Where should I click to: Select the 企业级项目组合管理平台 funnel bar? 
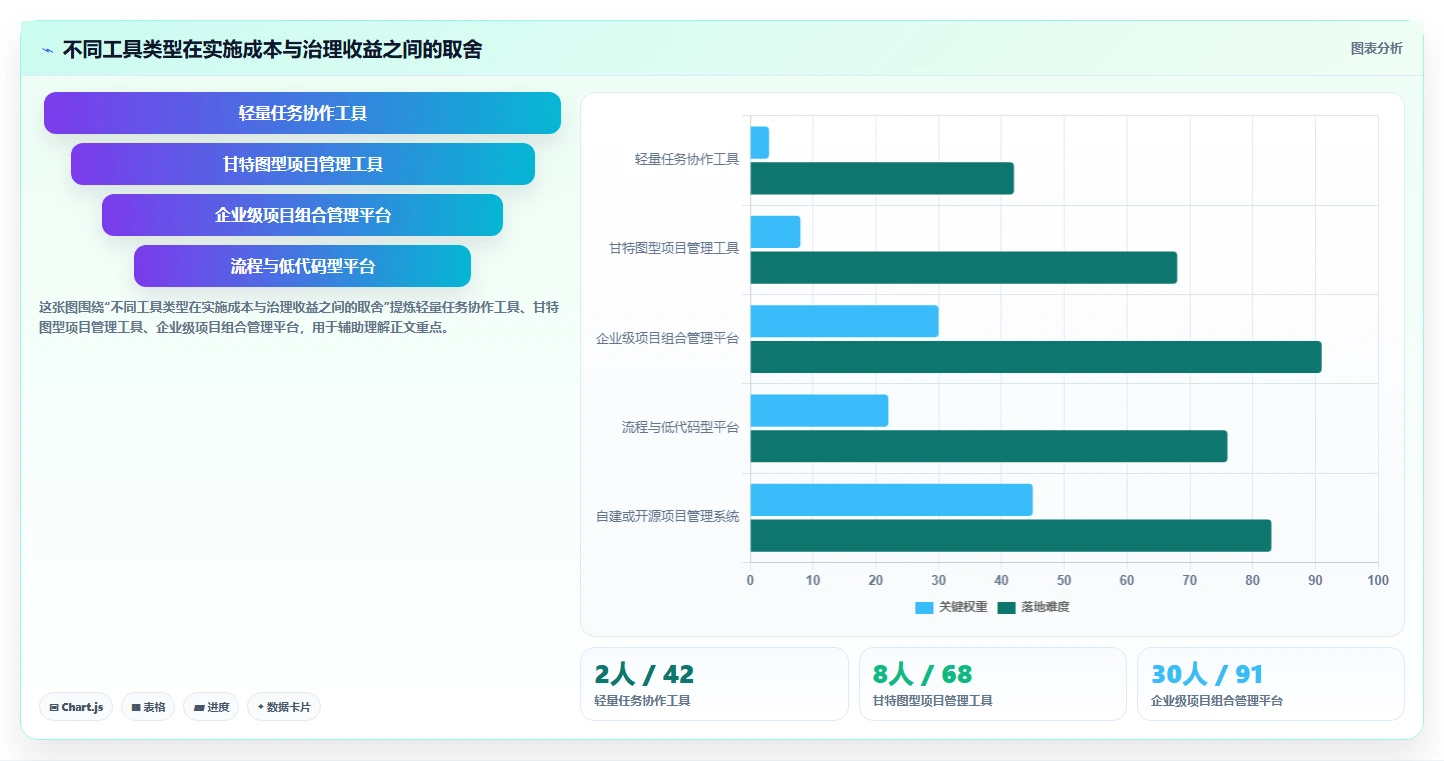point(302,215)
